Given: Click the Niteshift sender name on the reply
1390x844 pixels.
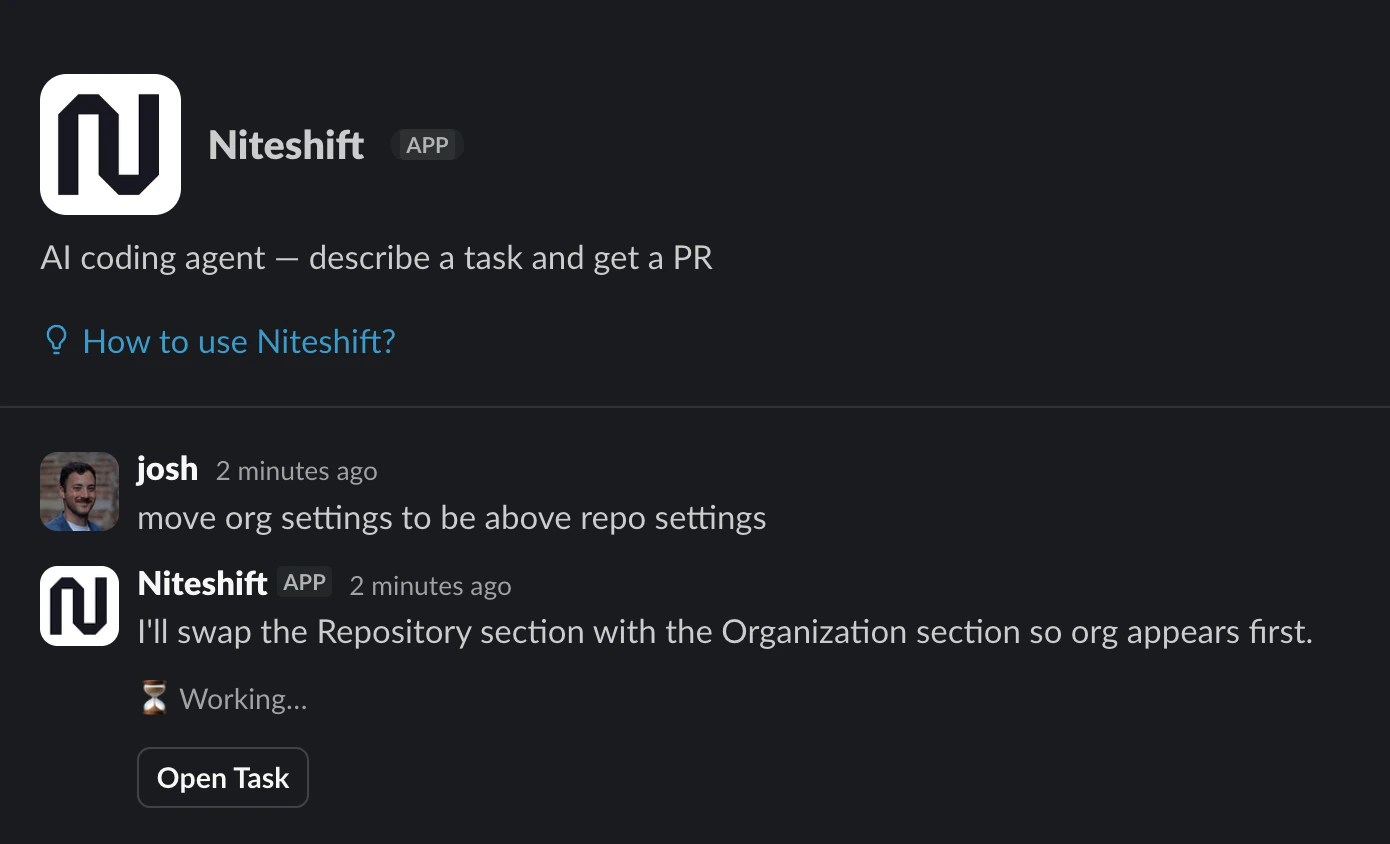Looking at the screenshot, I should [x=203, y=583].
